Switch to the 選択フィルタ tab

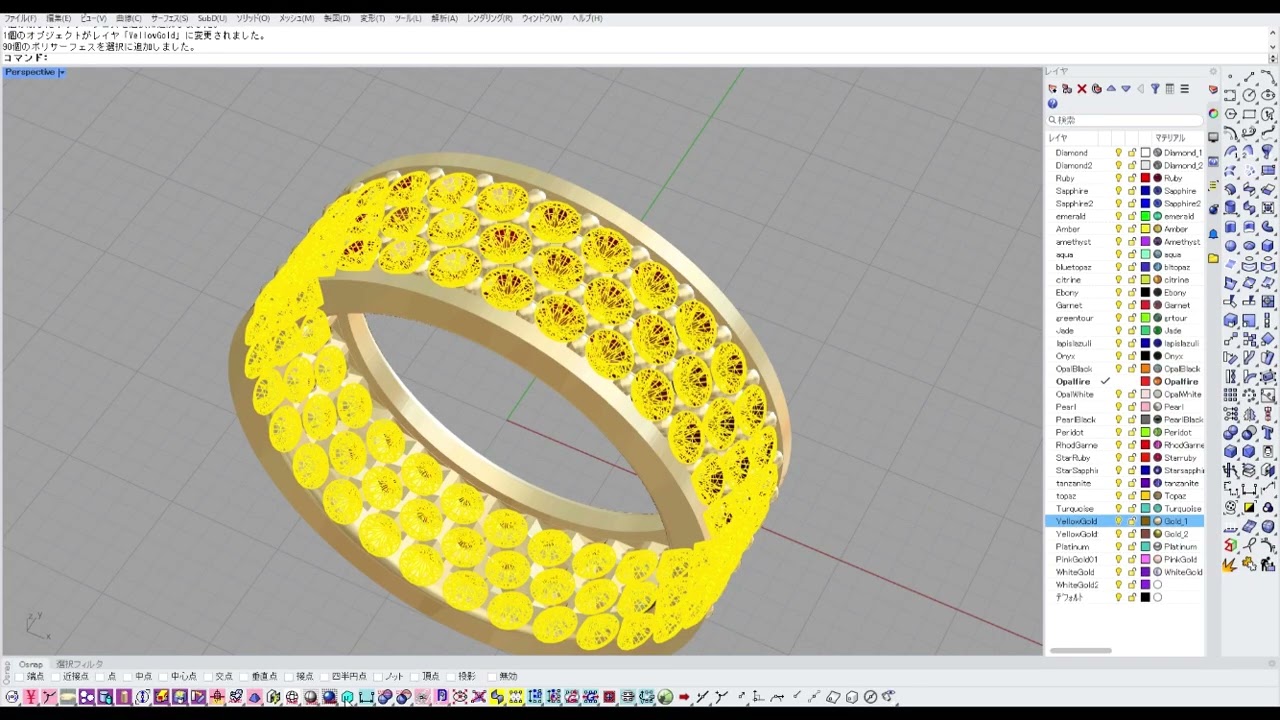pos(80,664)
